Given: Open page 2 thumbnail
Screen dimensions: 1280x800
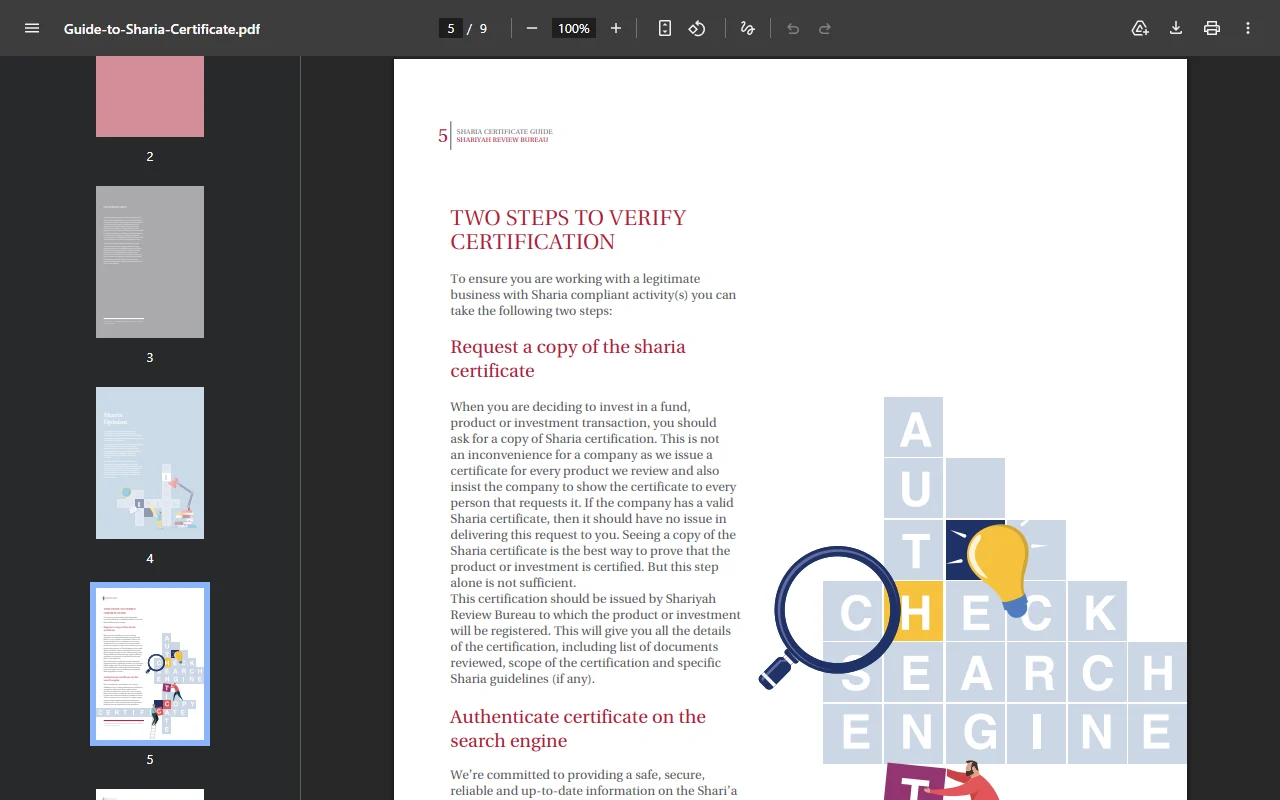Looking at the screenshot, I should [x=150, y=96].
